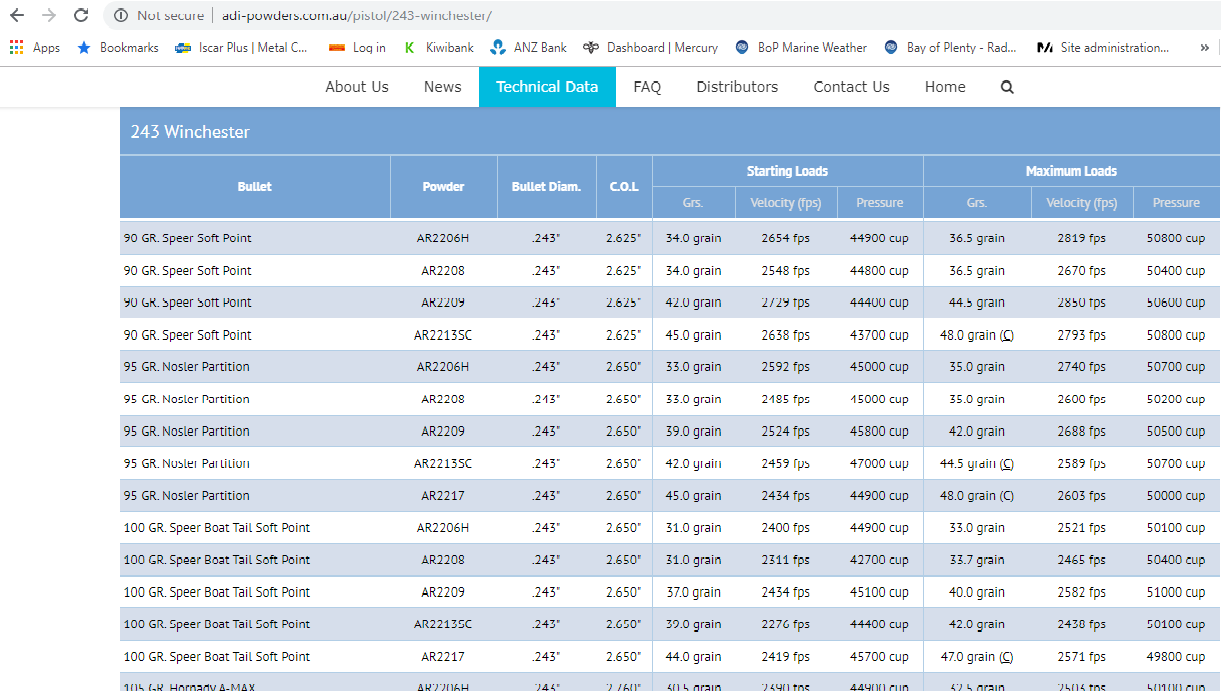Expand the hidden bookmarks overflow chevron

1204,47
